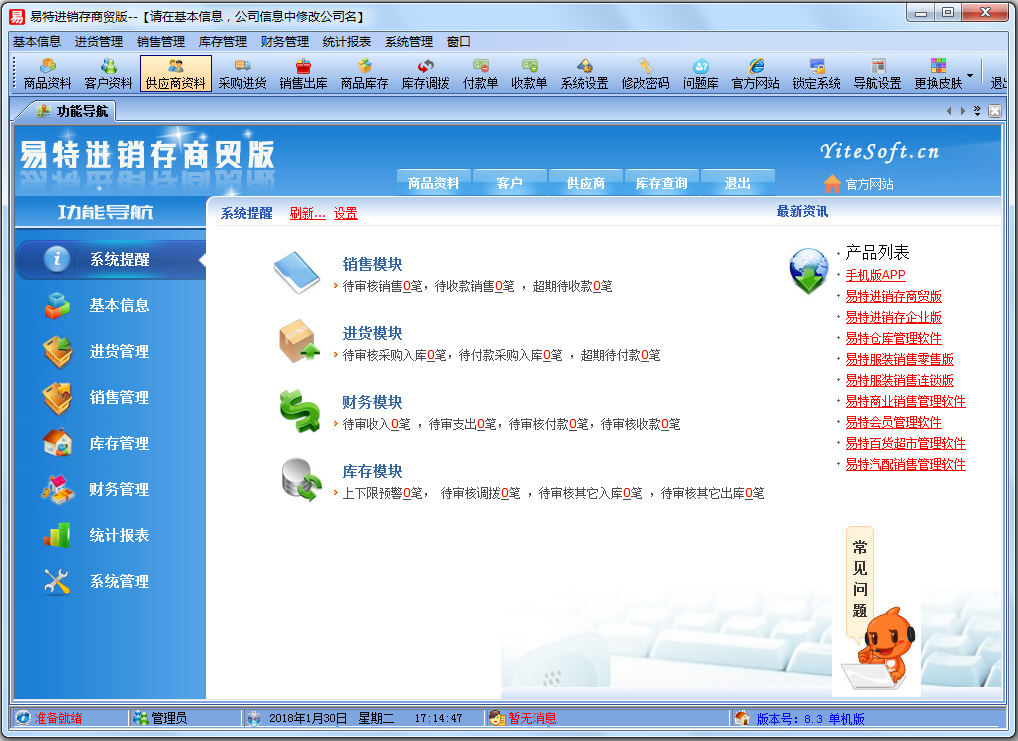Switch to the 功能导航 tab

click(x=73, y=111)
